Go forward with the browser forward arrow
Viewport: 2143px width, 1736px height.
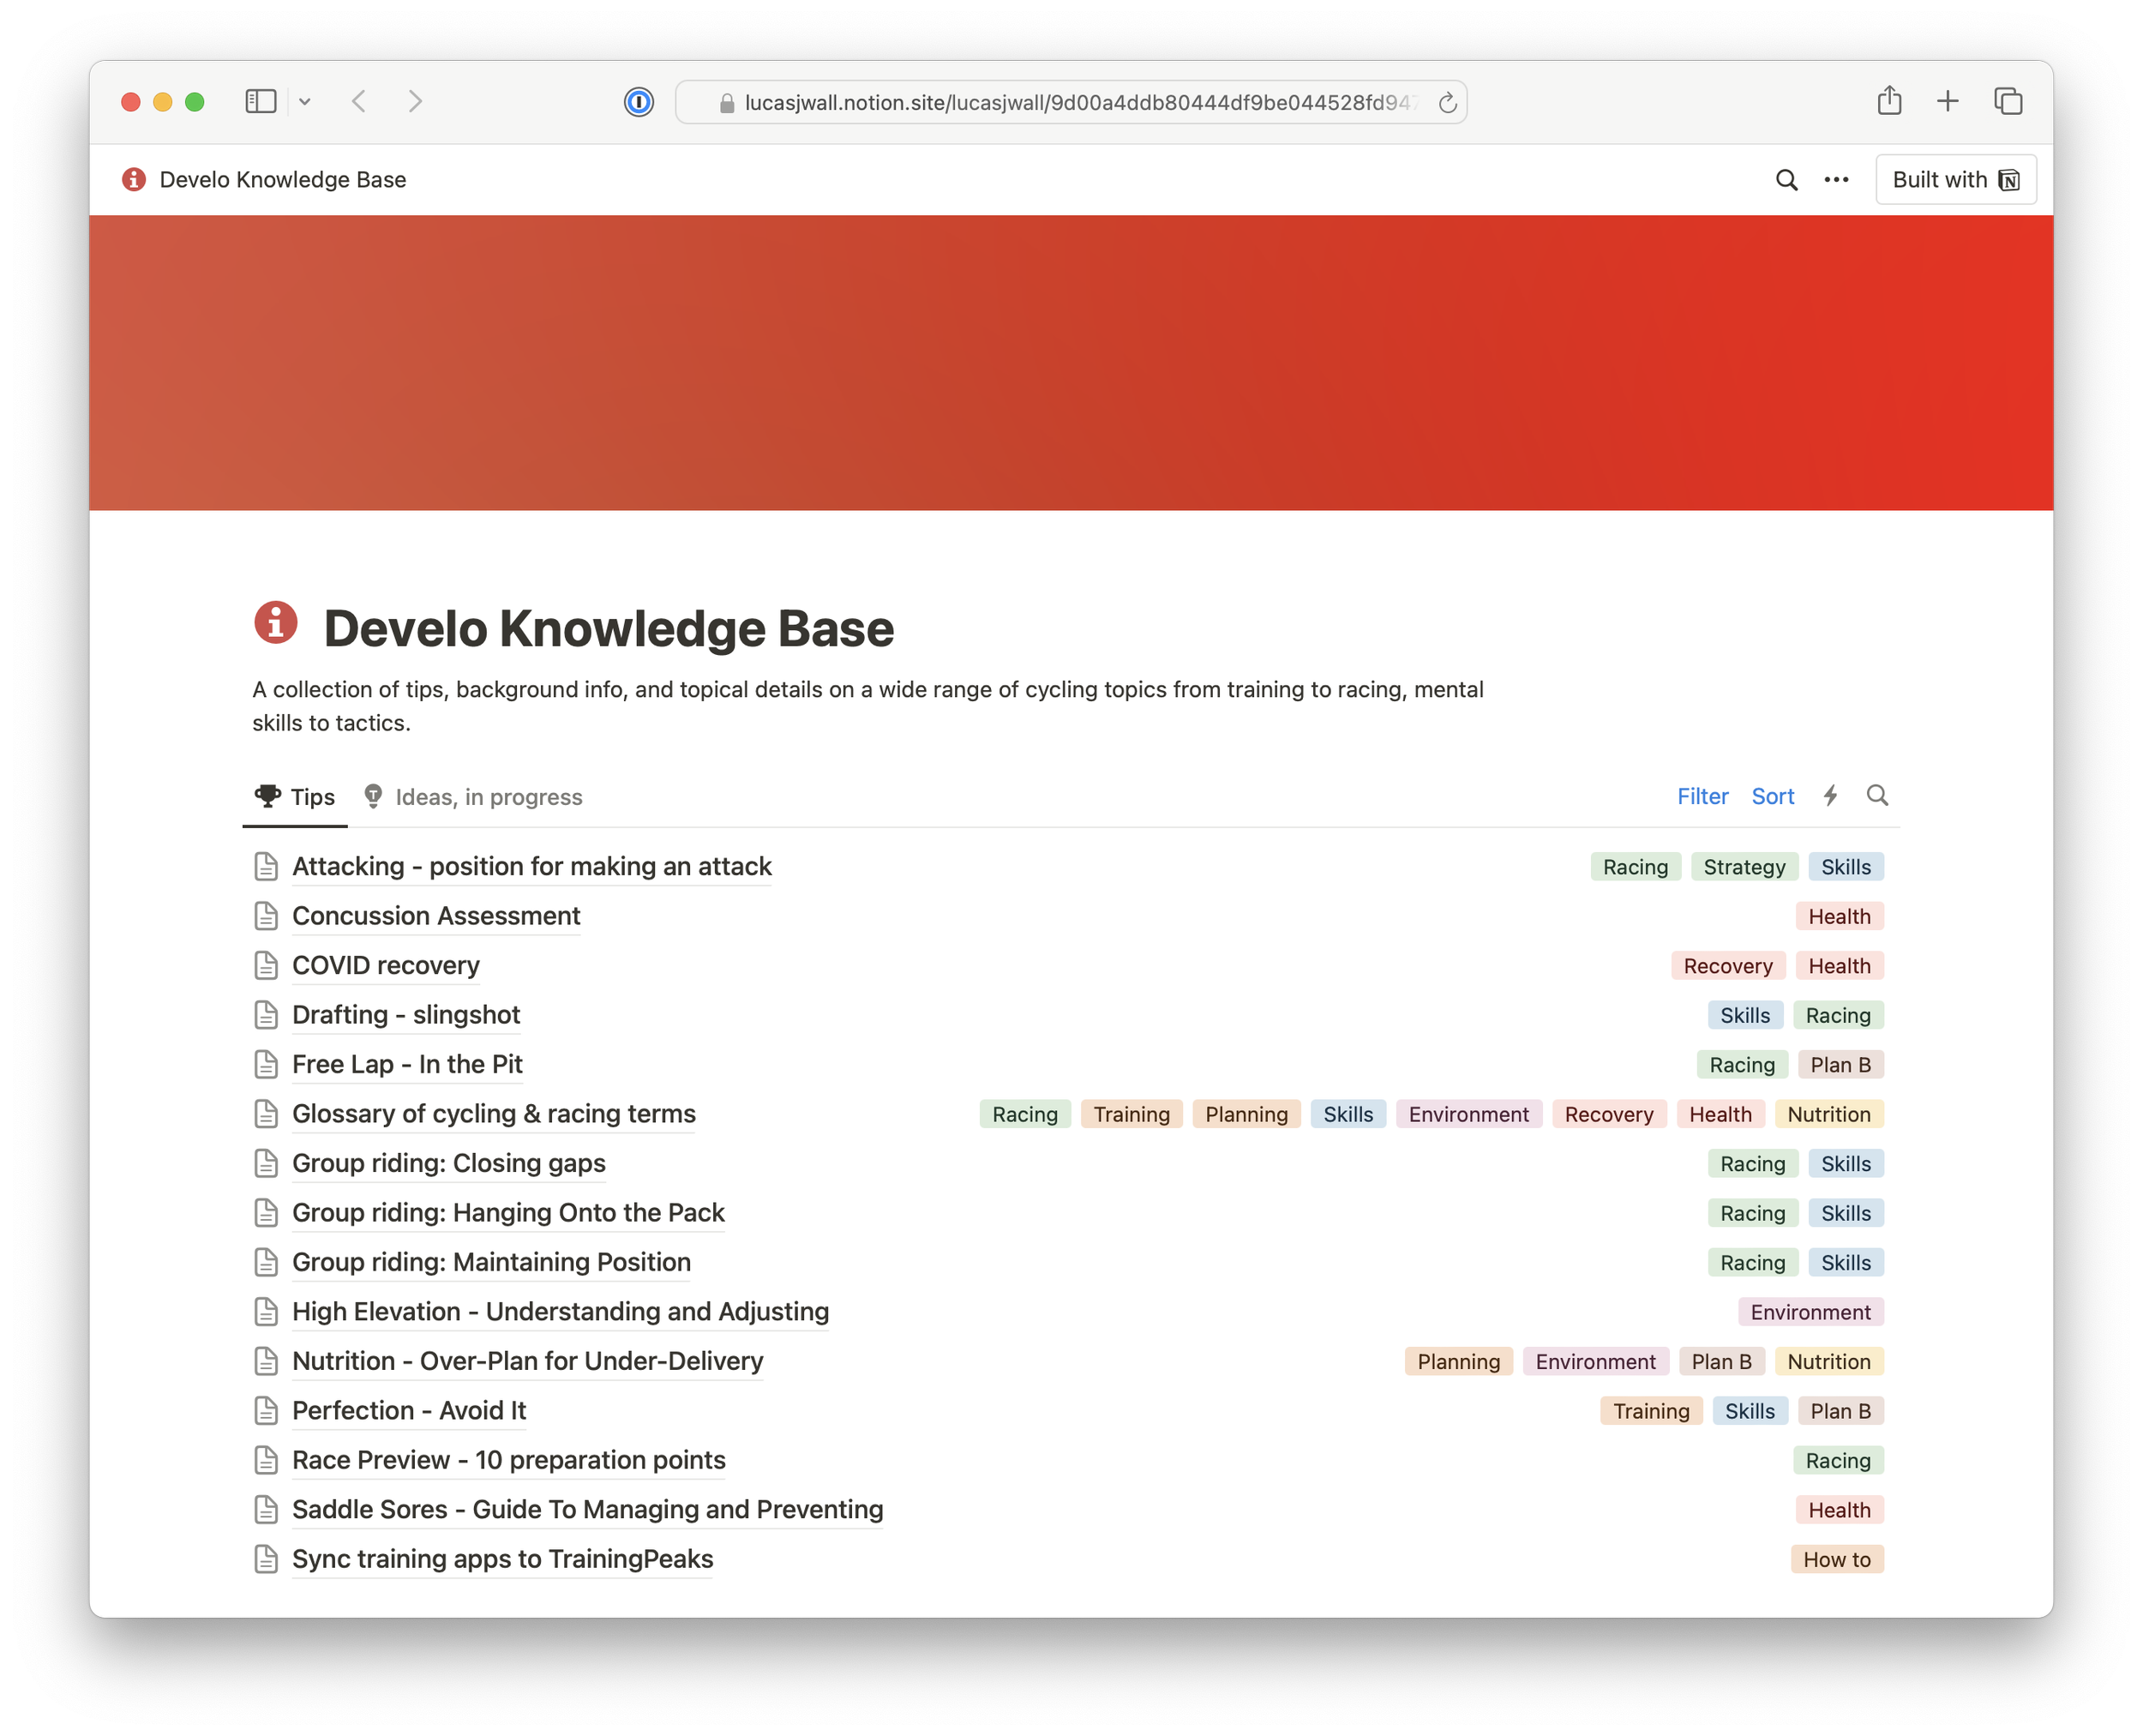415,101
